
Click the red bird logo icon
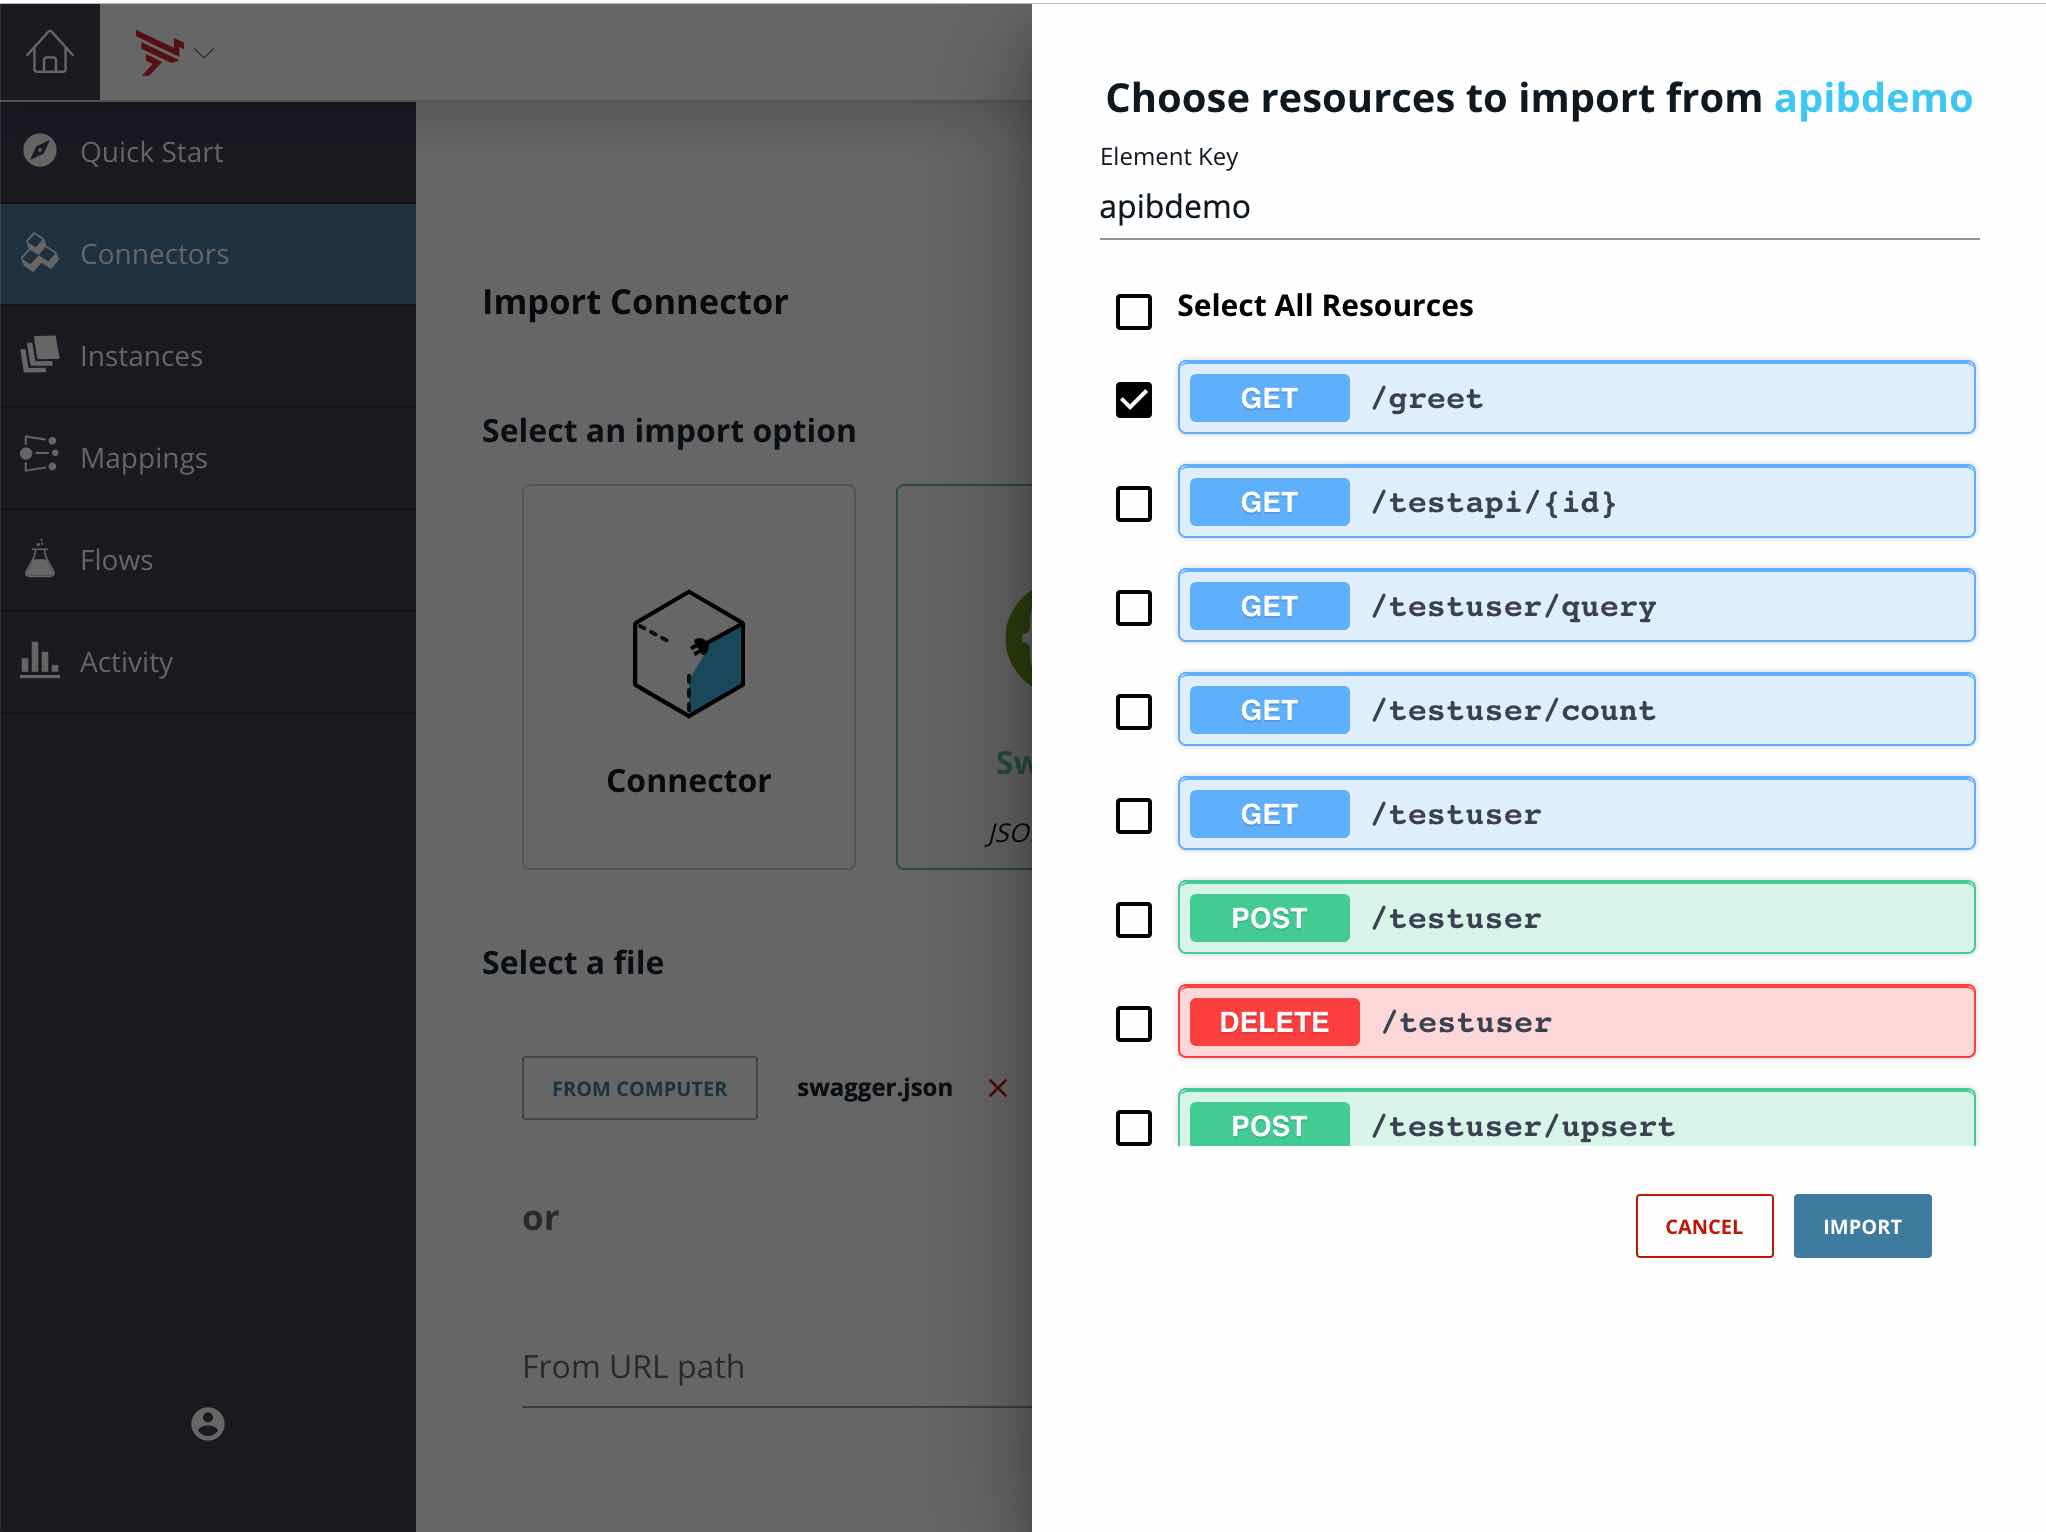[160, 53]
